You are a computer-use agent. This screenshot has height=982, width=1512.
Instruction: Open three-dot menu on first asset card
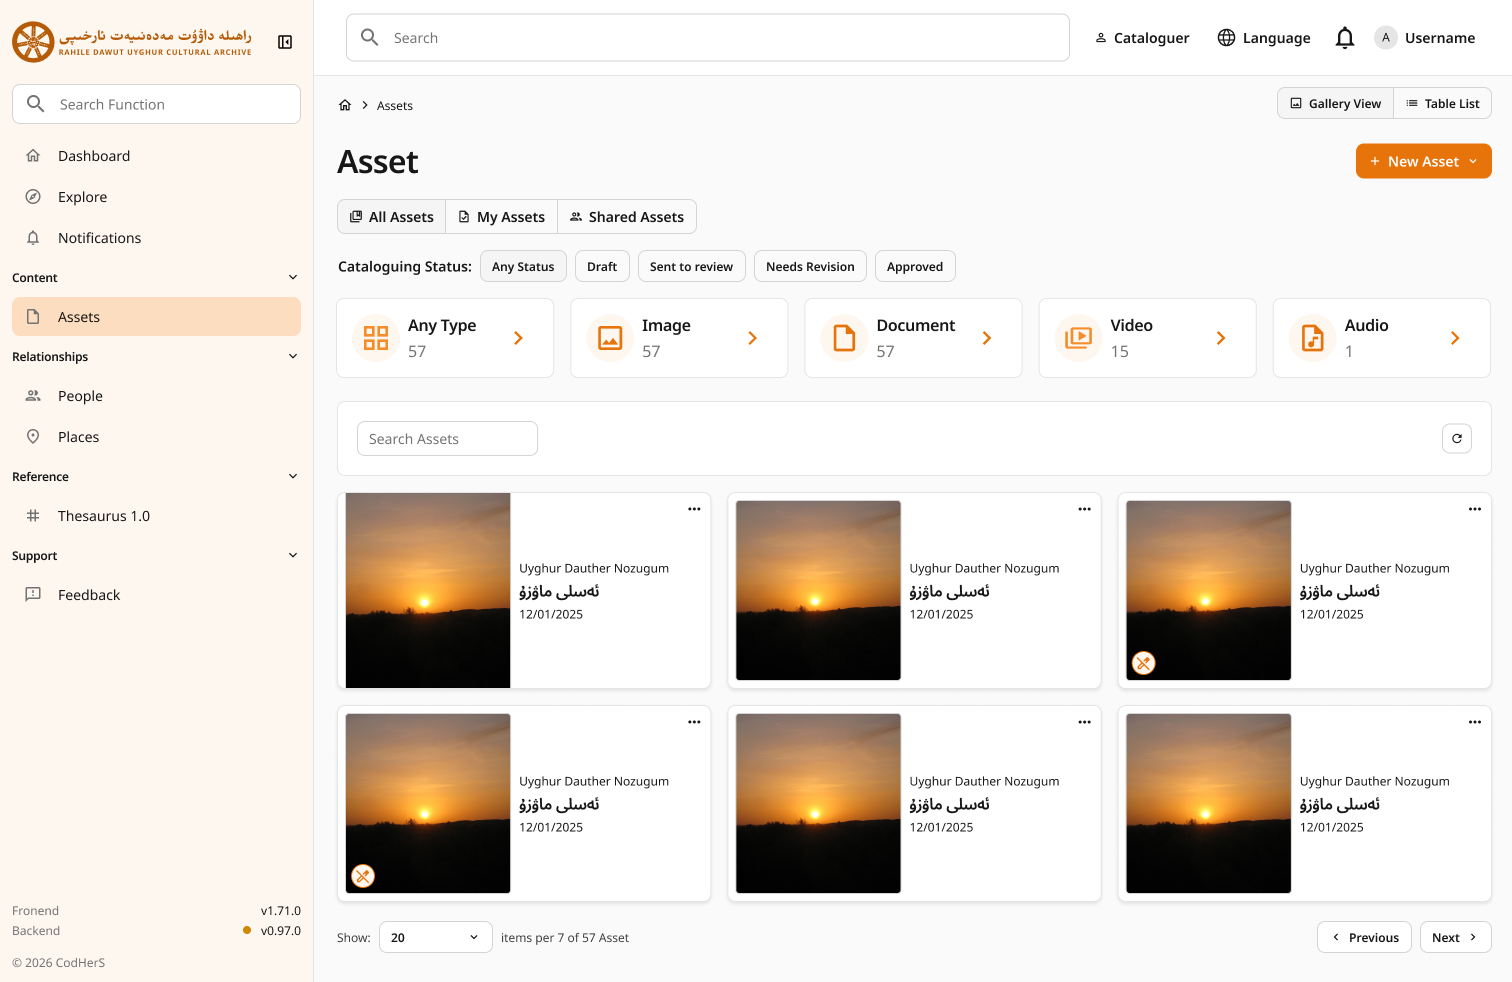pos(694,509)
